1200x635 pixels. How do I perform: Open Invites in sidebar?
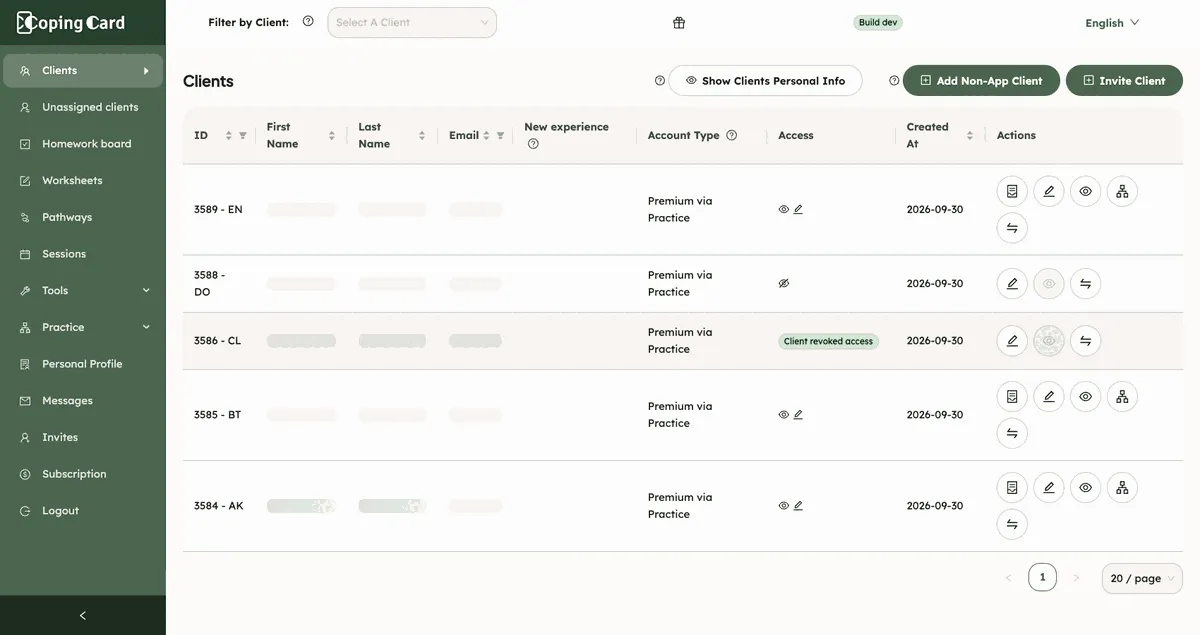(x=83, y=438)
